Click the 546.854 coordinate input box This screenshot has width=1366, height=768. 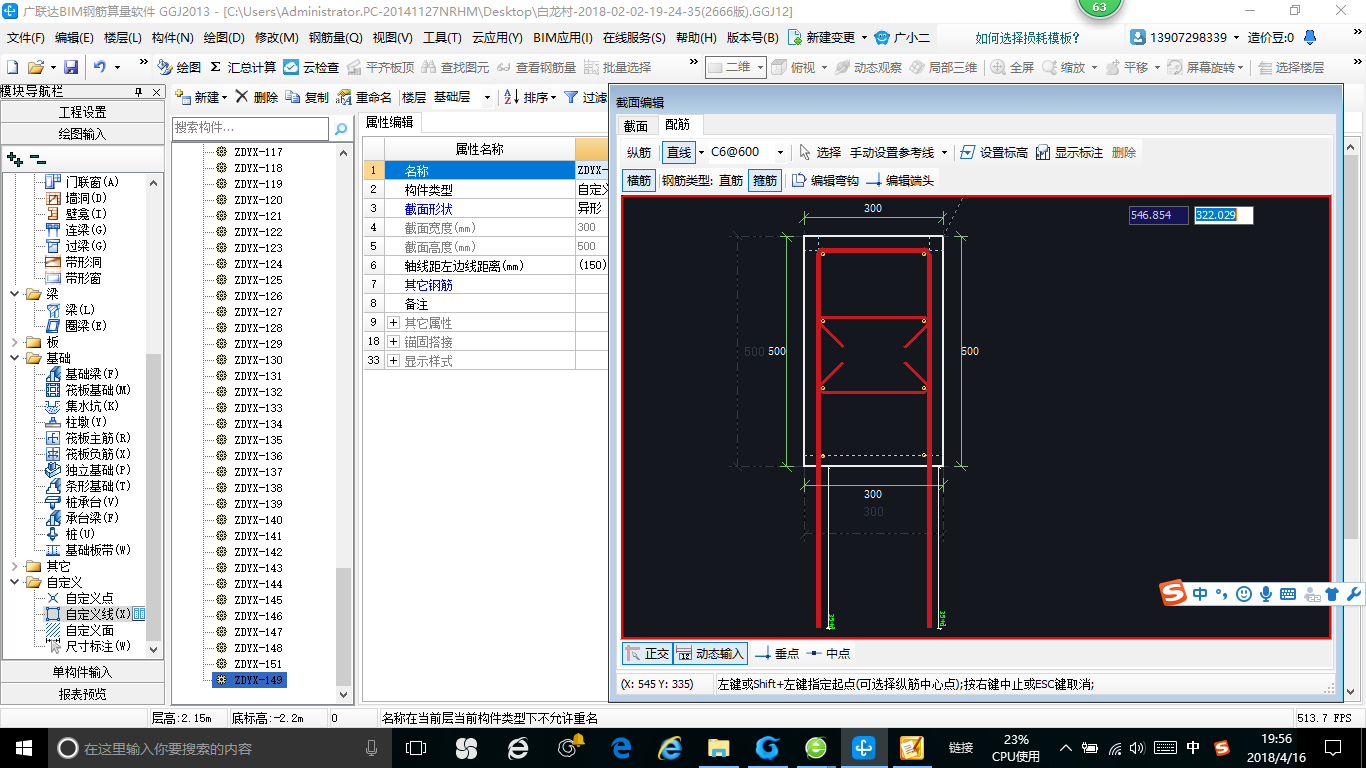(1158, 215)
